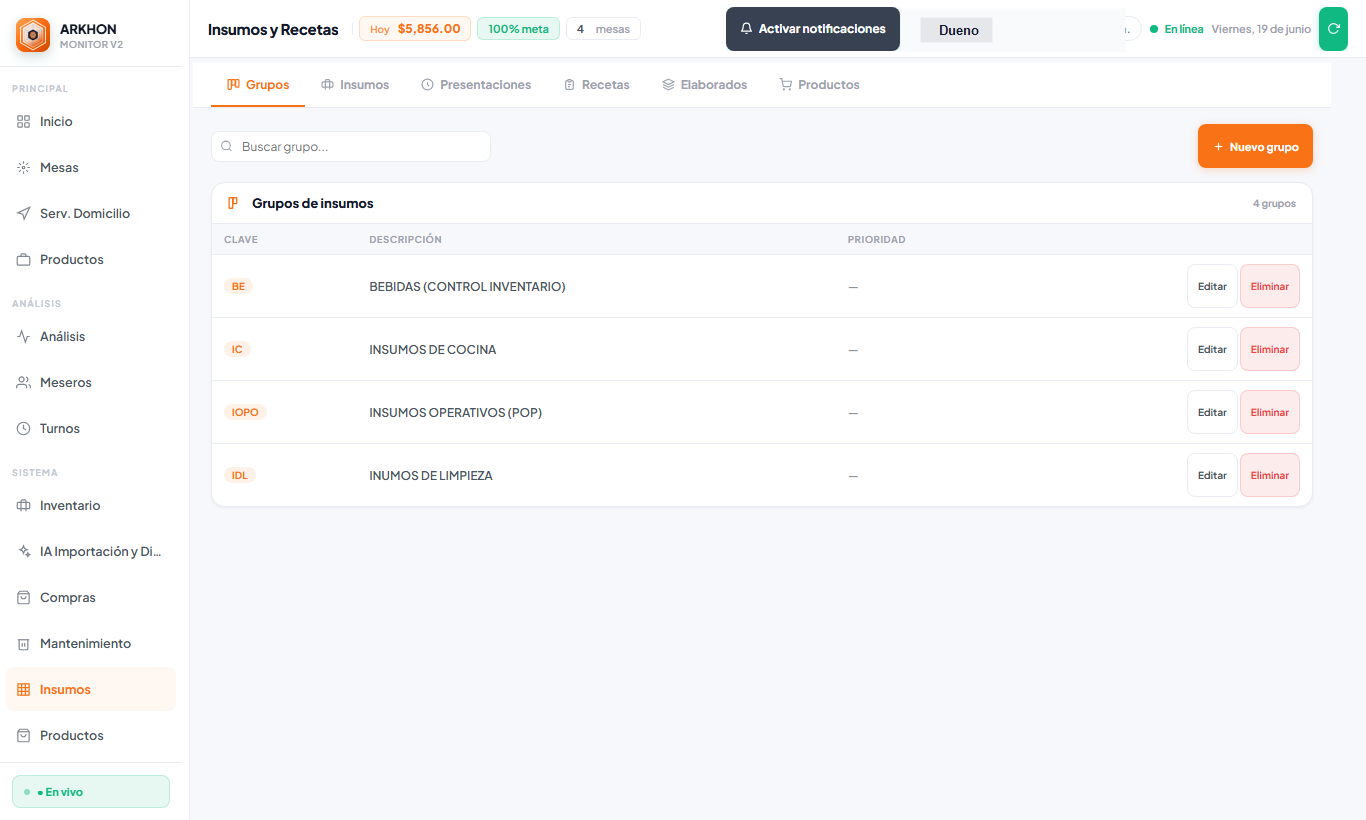1366x820 pixels.
Task: Click the En línea status text
Action: [x=1184, y=29]
